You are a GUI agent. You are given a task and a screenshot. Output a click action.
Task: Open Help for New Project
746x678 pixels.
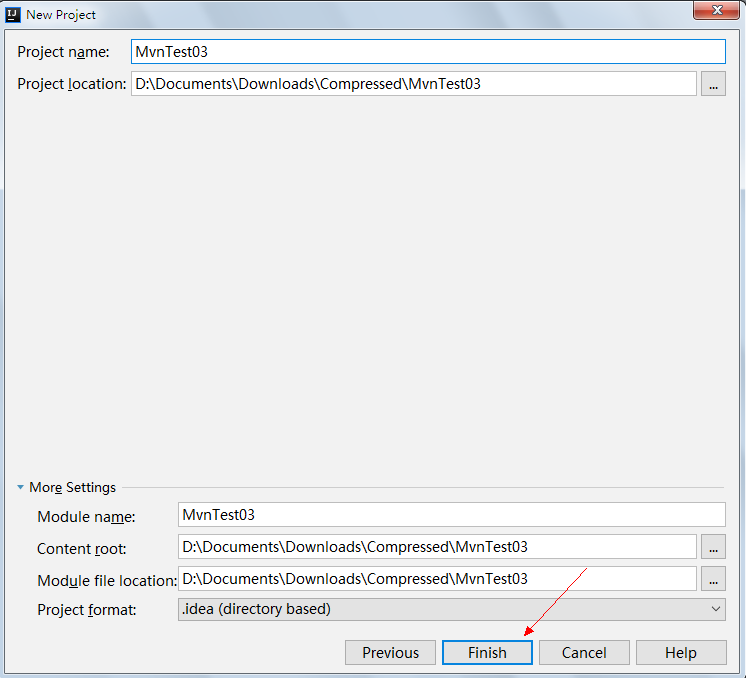pyautogui.click(x=681, y=652)
